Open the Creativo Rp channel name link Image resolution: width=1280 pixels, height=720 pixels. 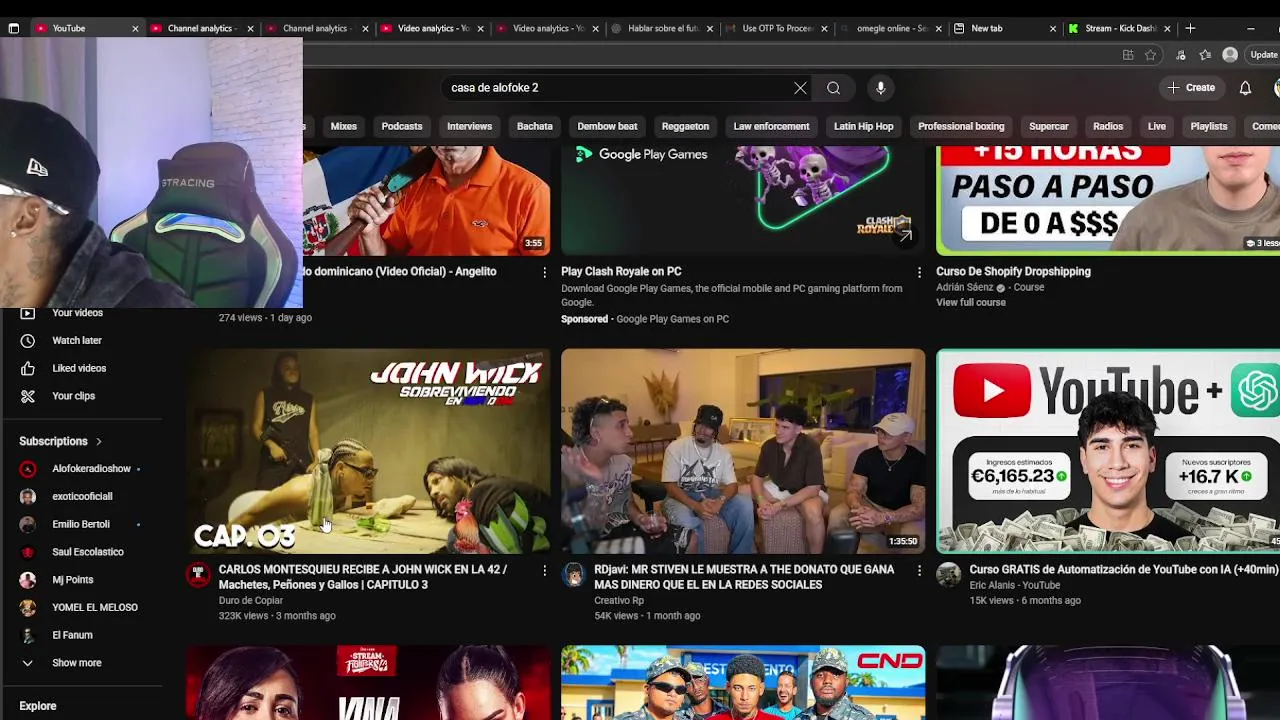[619, 601]
